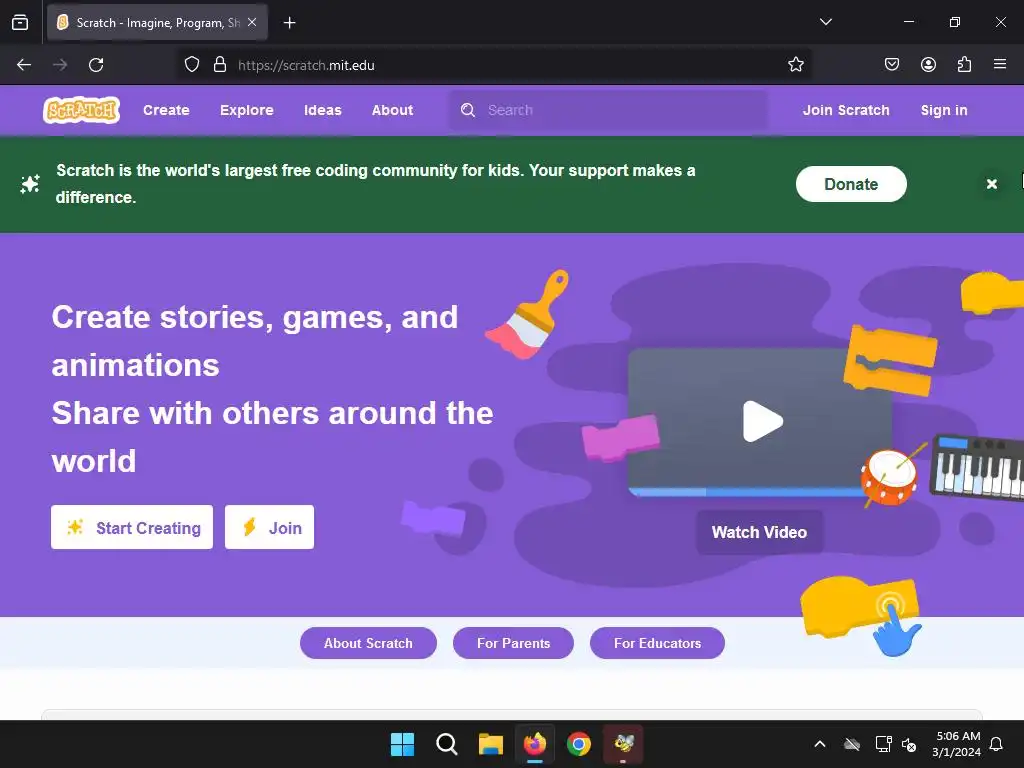The image size is (1024, 768).
Task: Click the muted volume tray icon
Action: tap(908, 744)
